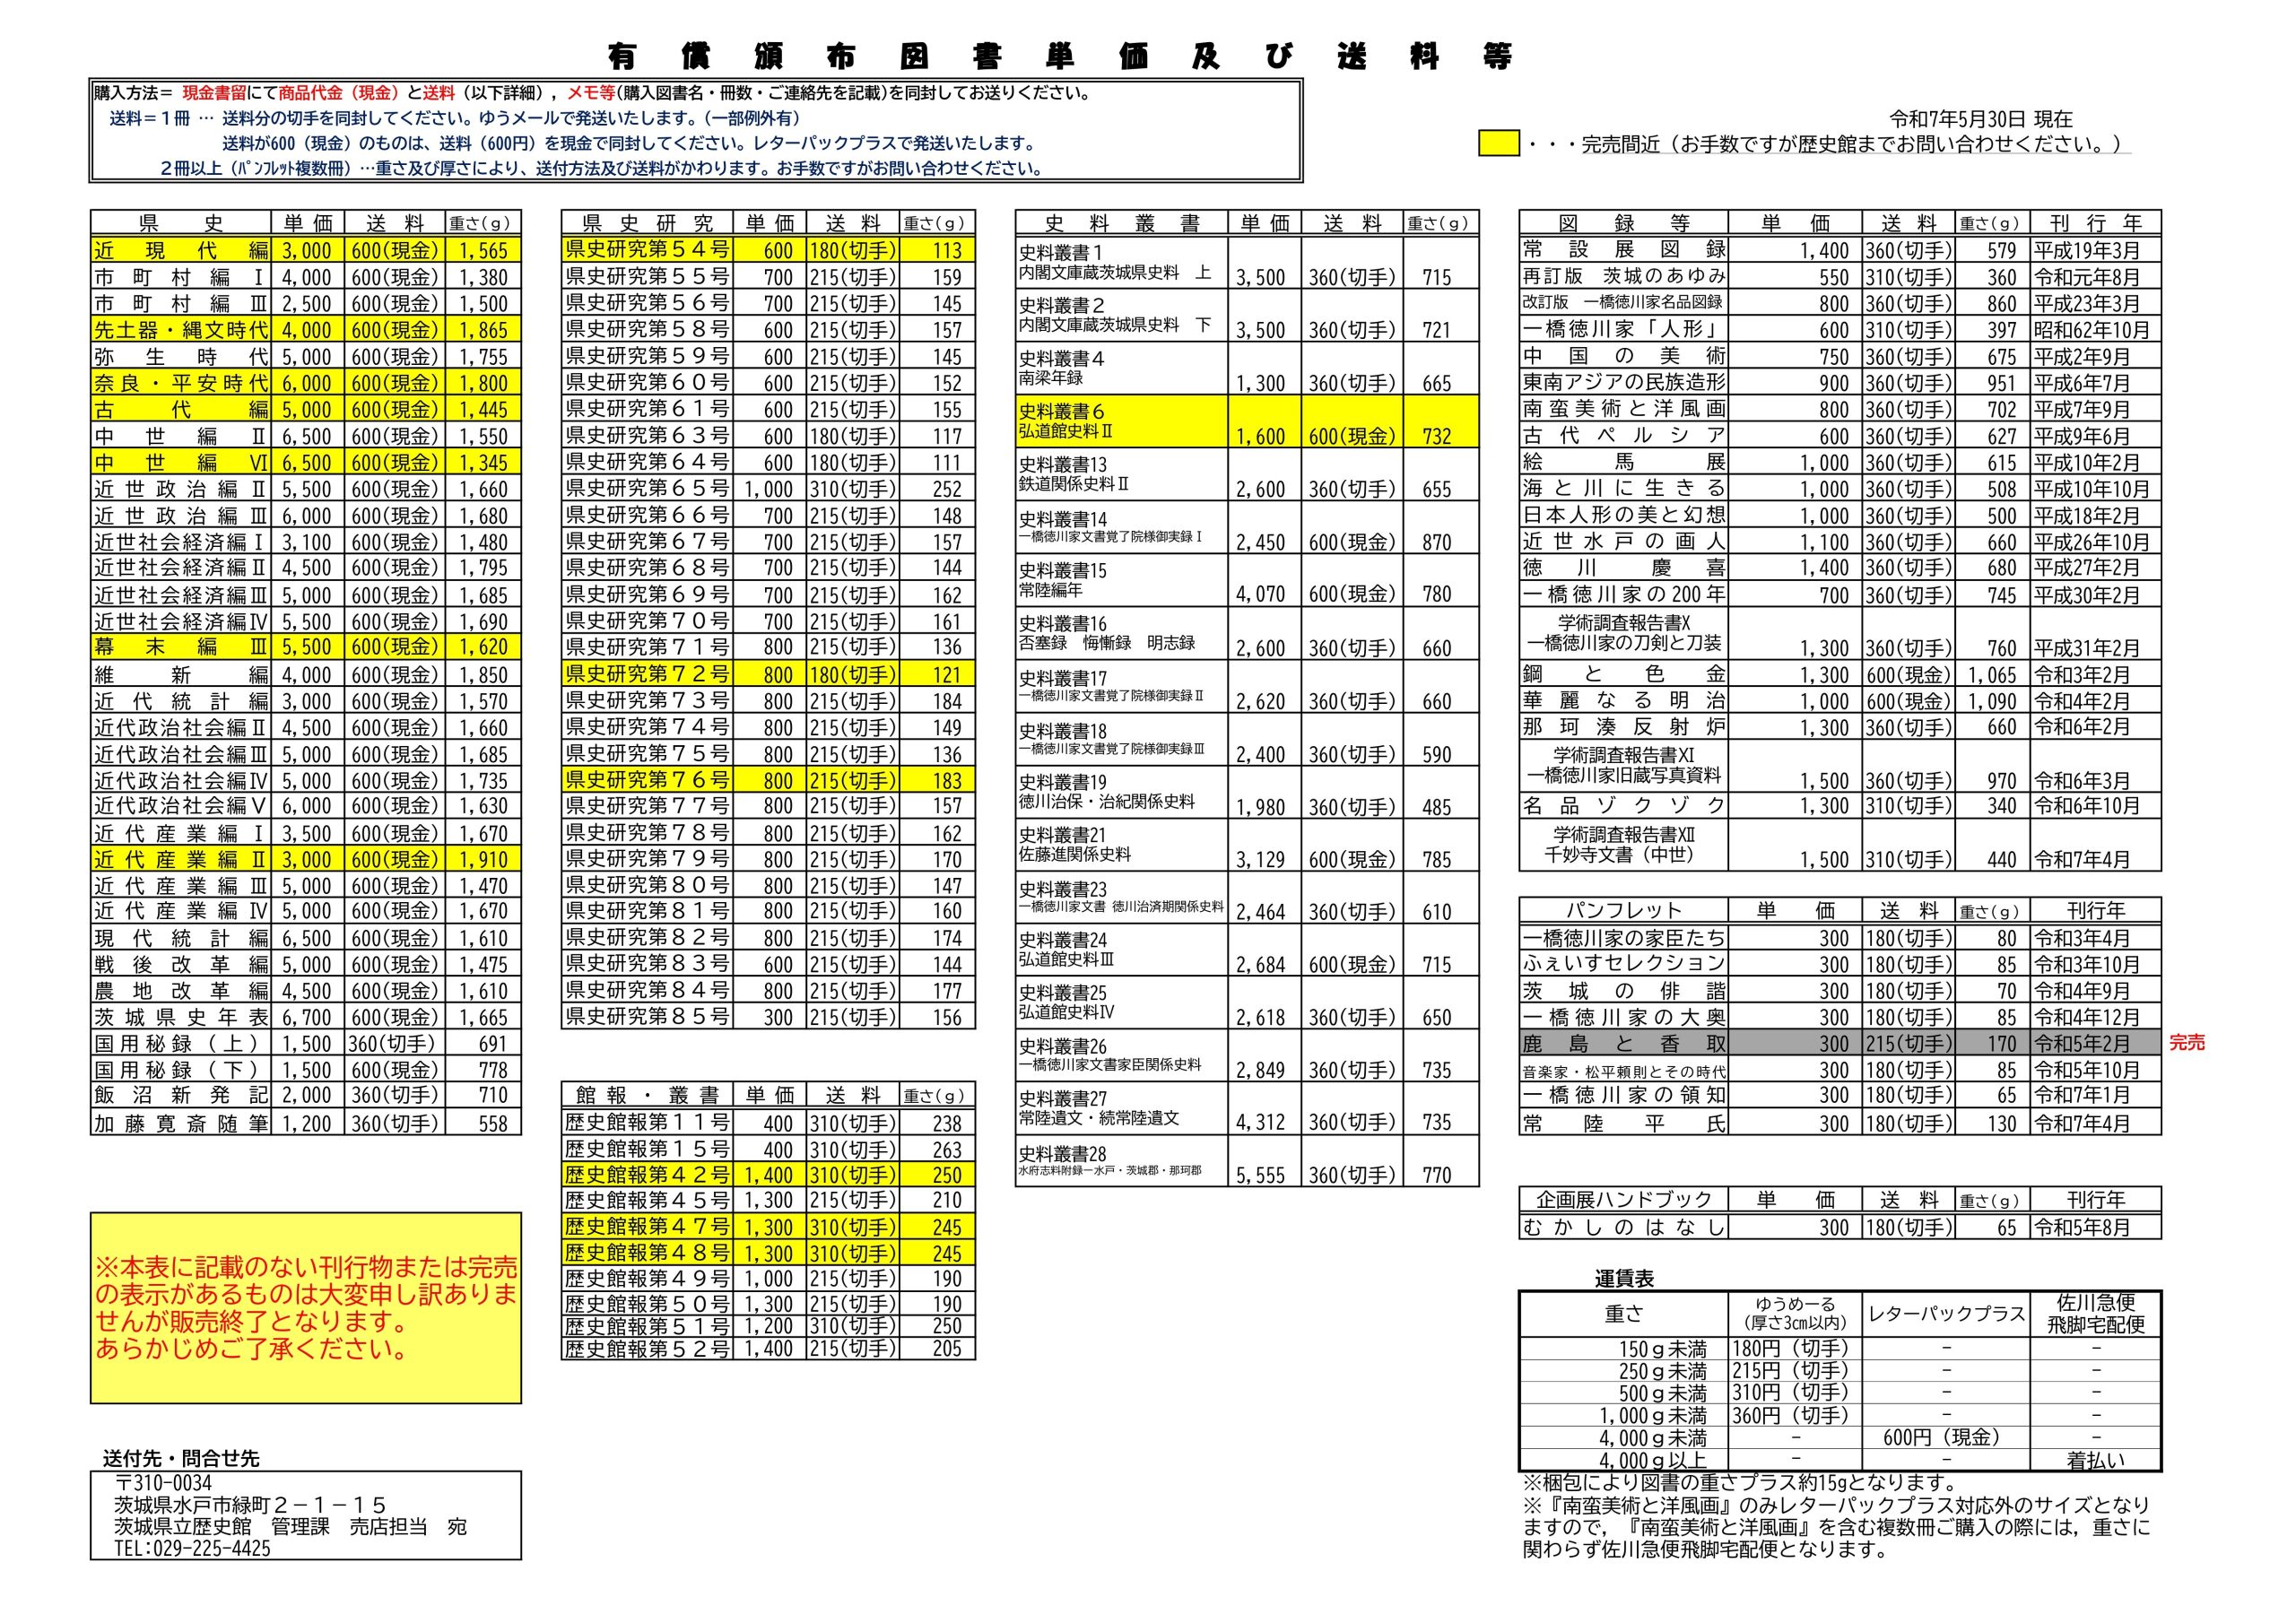Select the 日本人形の美と幻想 row
2296x1623 pixels.
pyautogui.click(x=1840, y=515)
